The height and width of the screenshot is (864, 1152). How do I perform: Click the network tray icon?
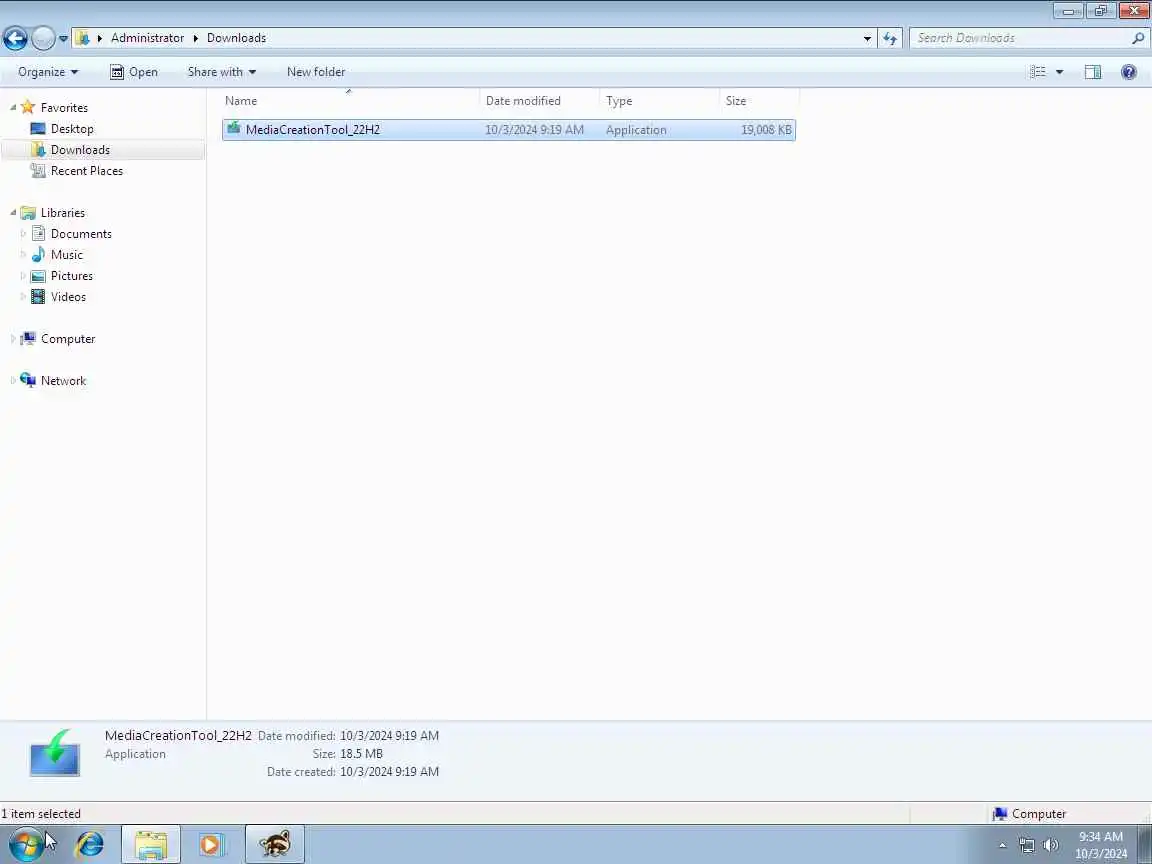1027,846
